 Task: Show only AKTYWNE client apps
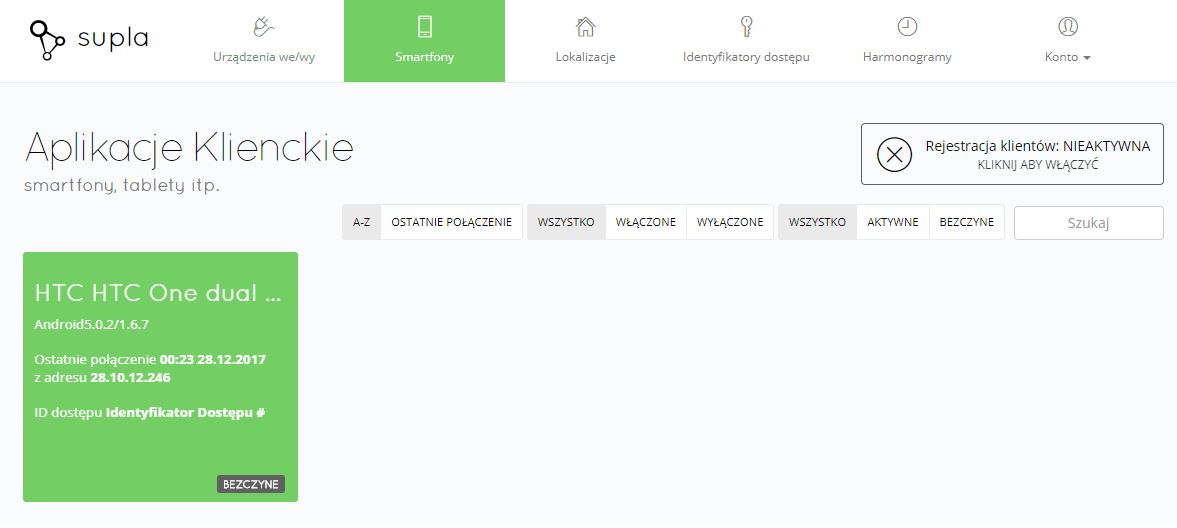tap(892, 222)
